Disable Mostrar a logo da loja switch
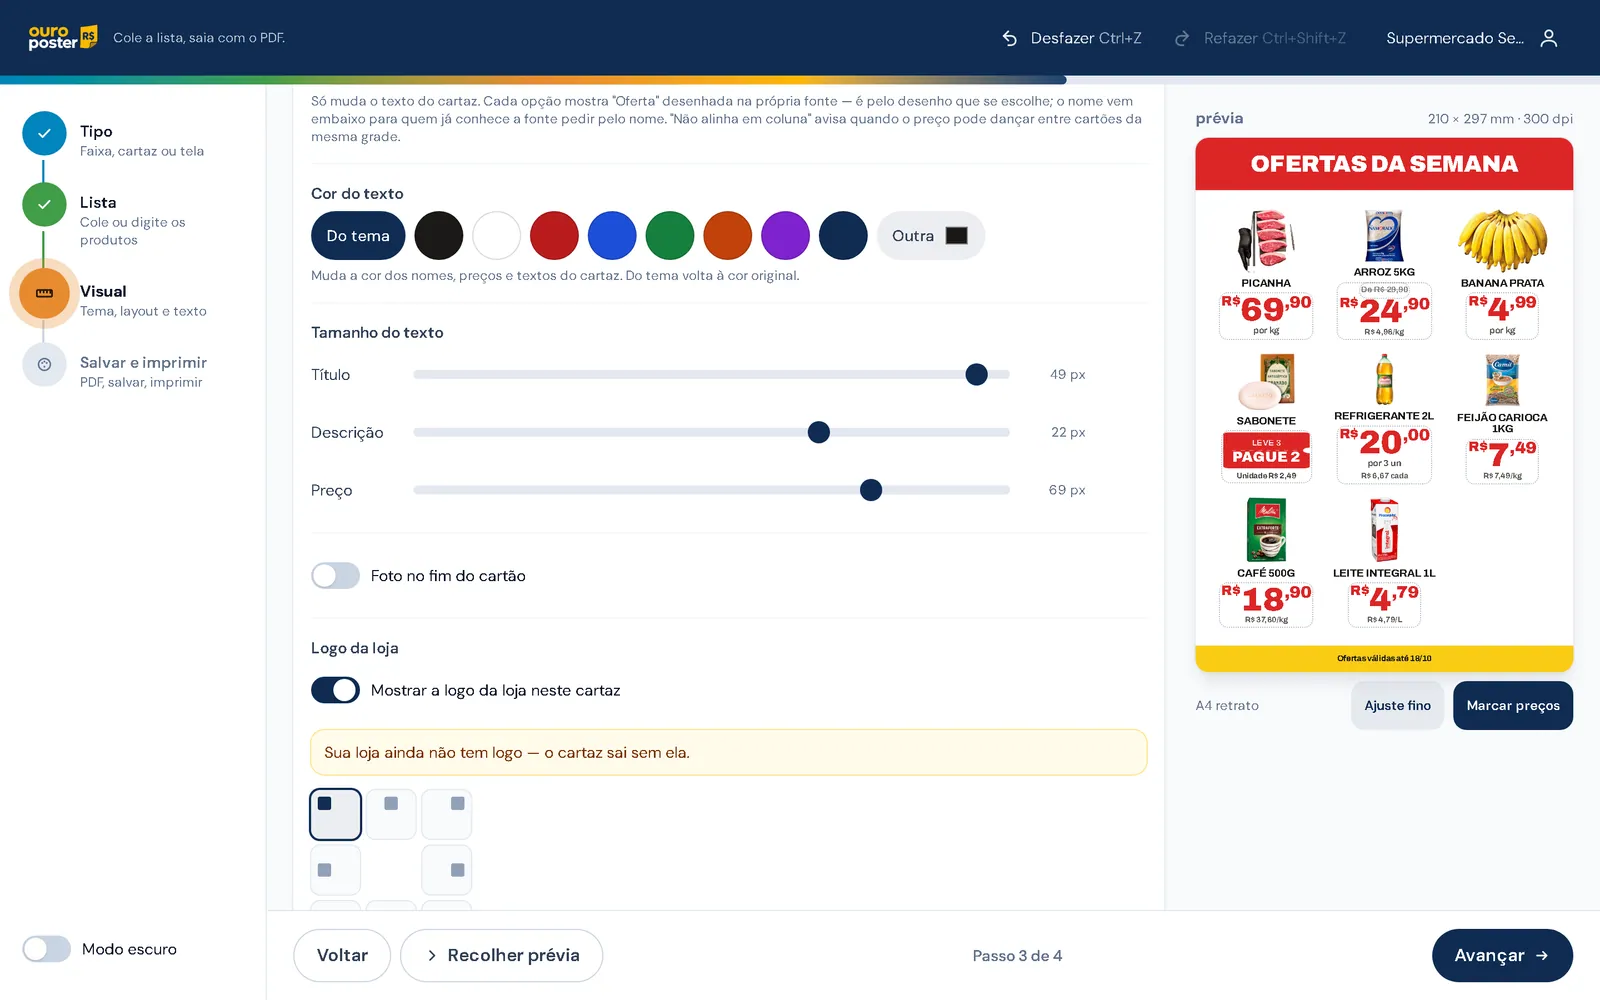The image size is (1600, 1000). 335,690
